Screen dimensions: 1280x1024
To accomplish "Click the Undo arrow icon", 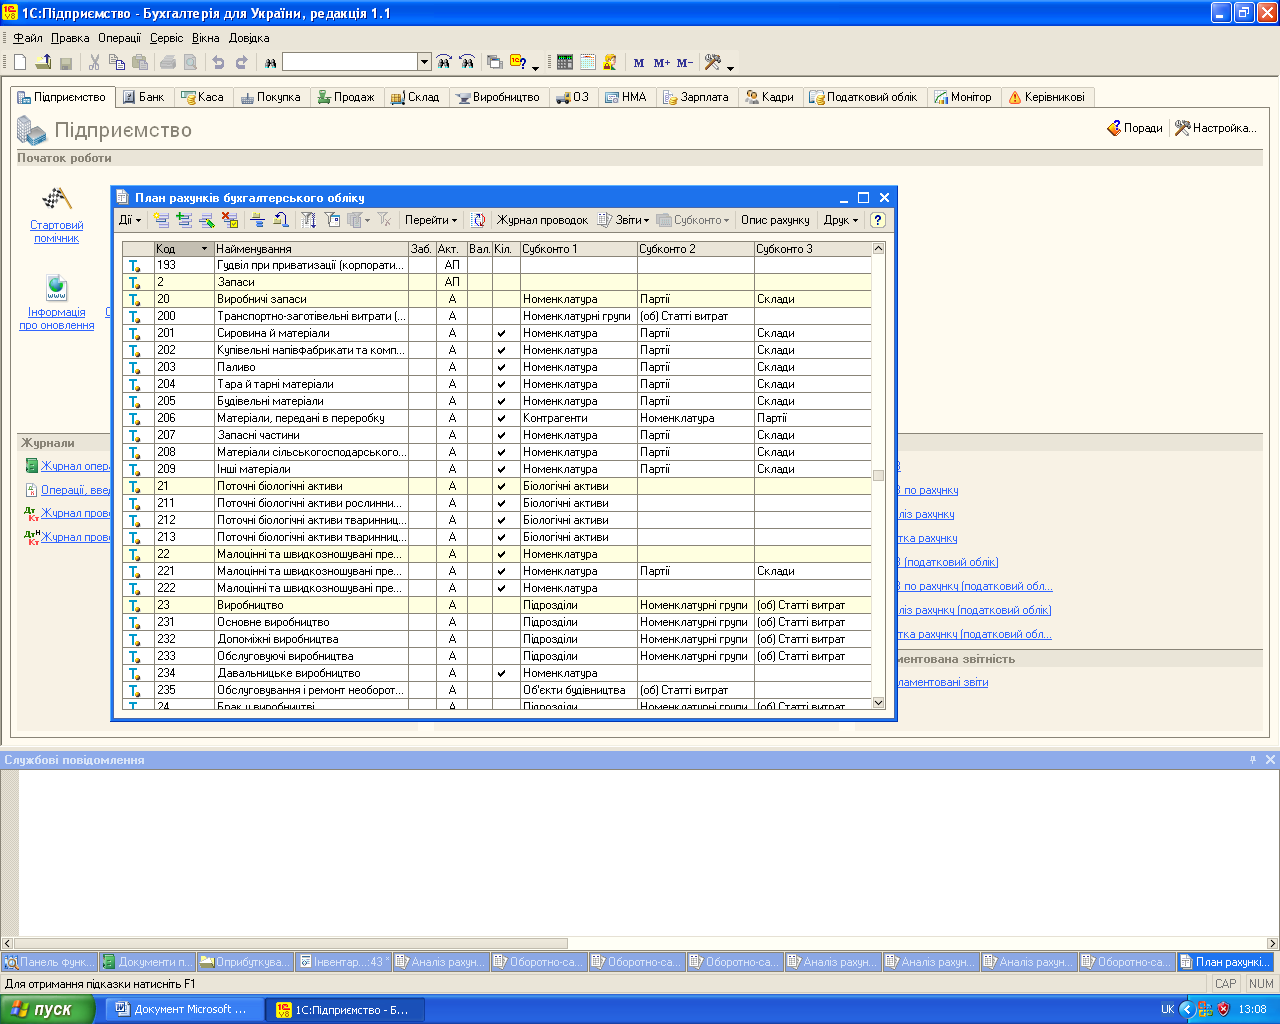I will tap(218, 62).
